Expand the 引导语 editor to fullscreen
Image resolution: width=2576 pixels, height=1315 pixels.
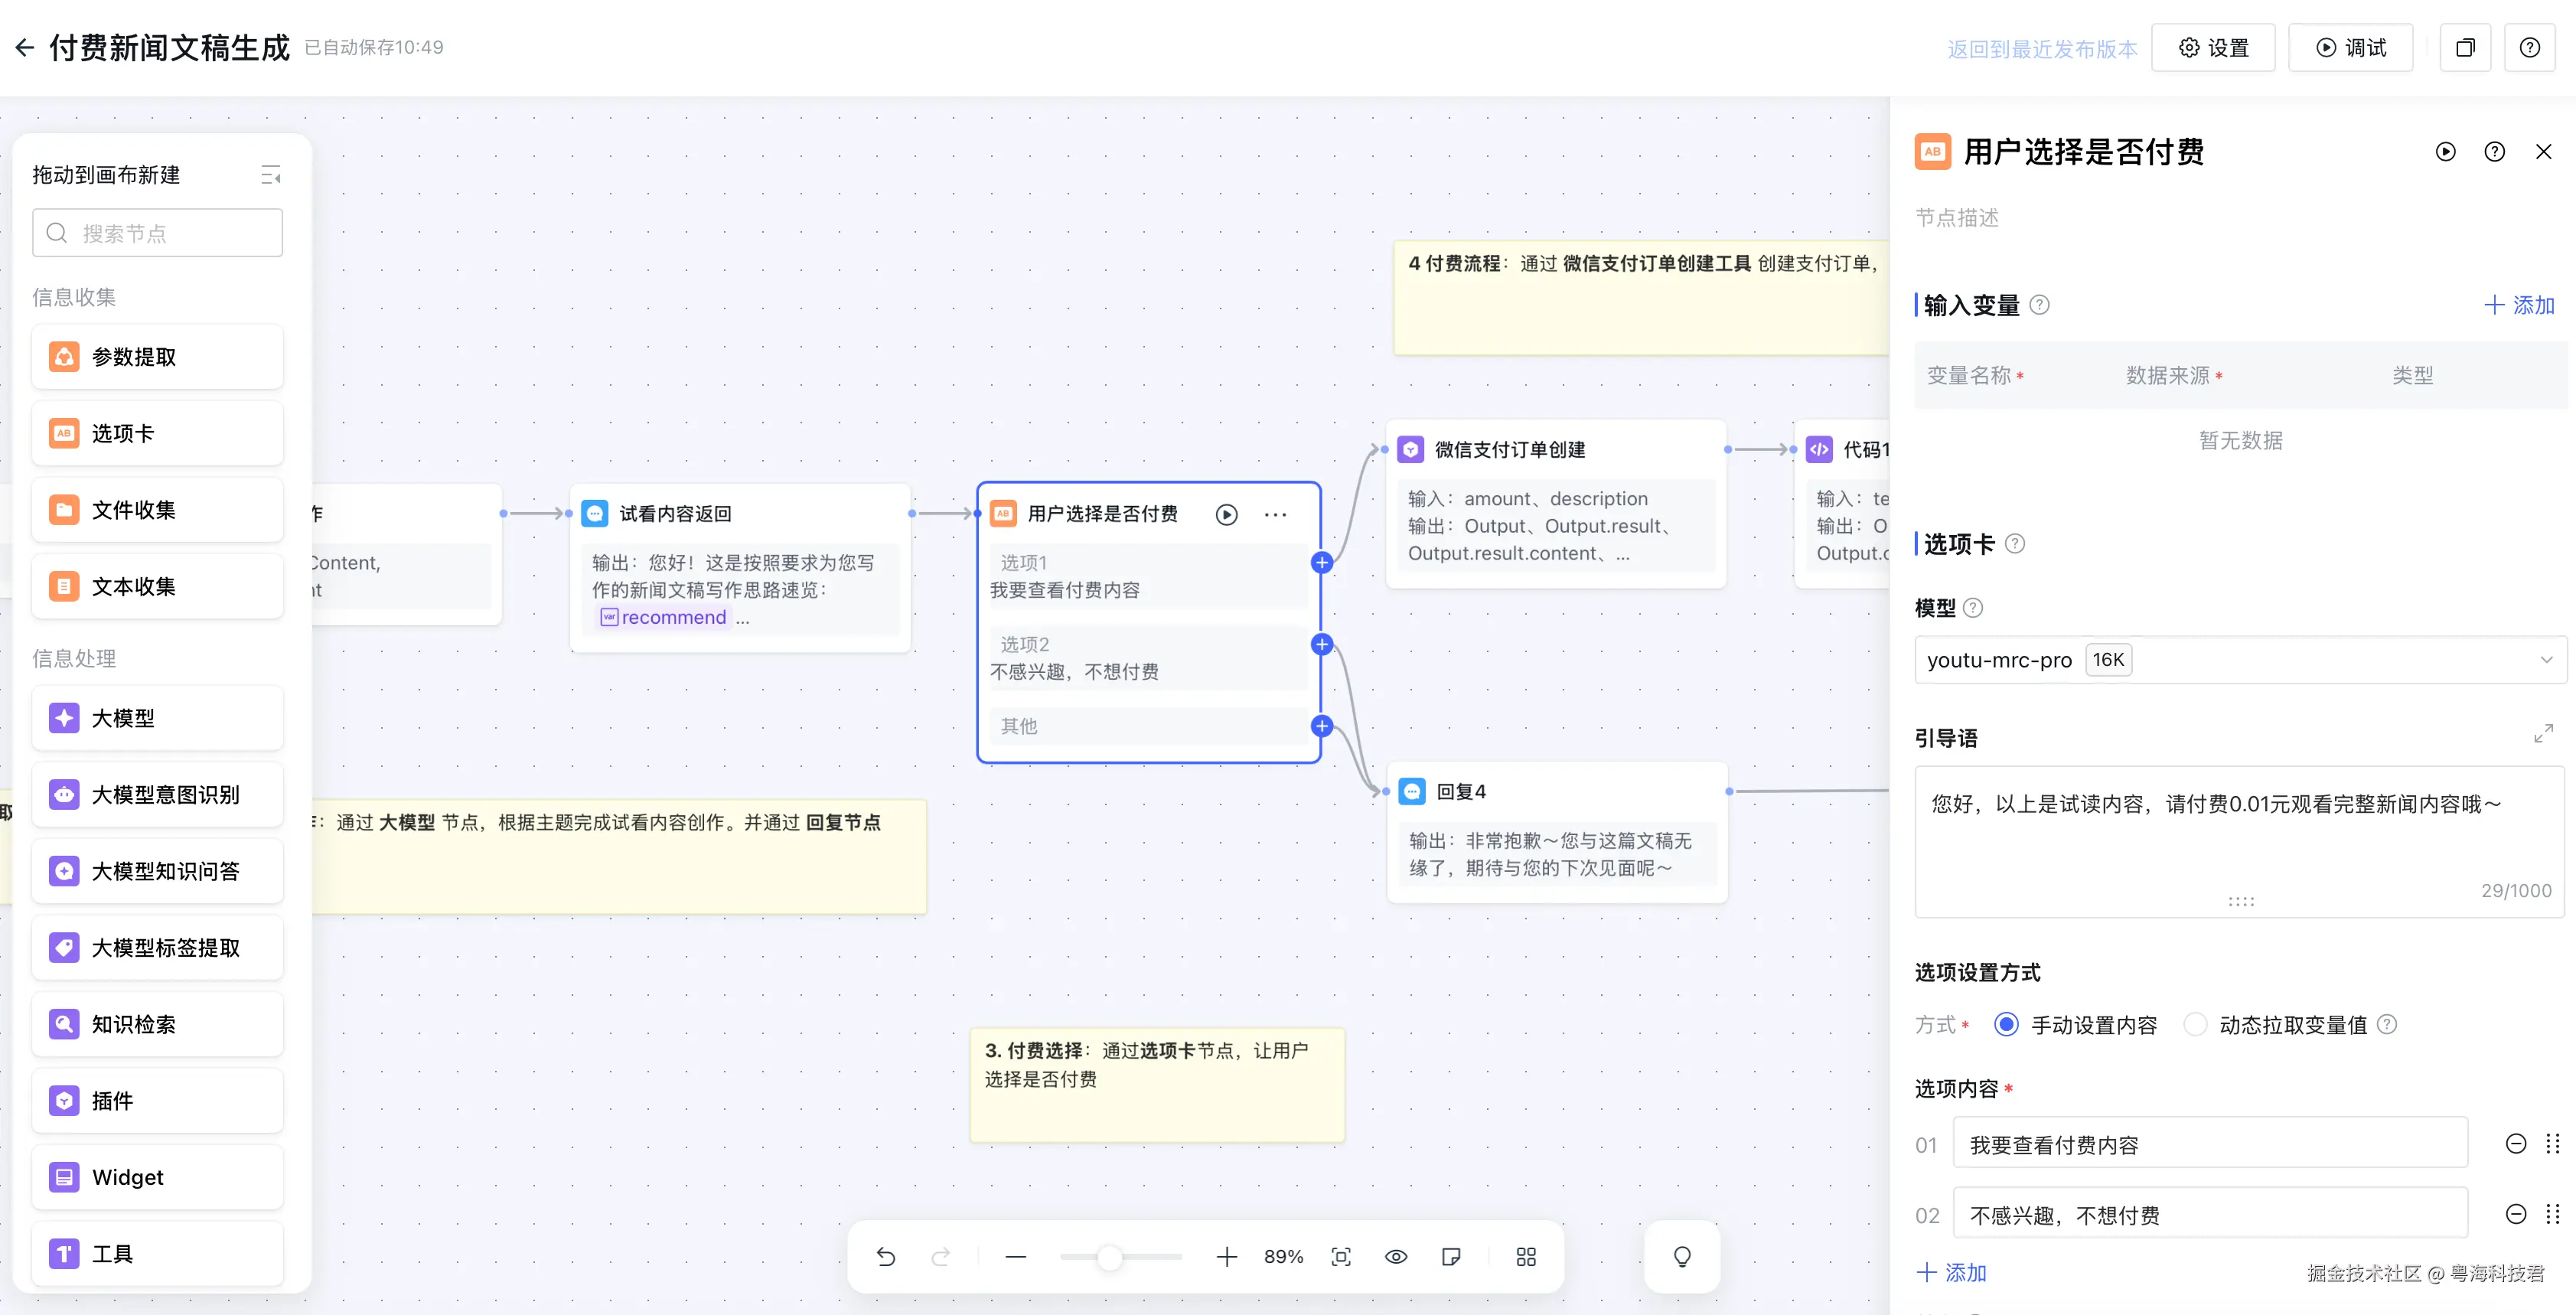pos(2543,734)
